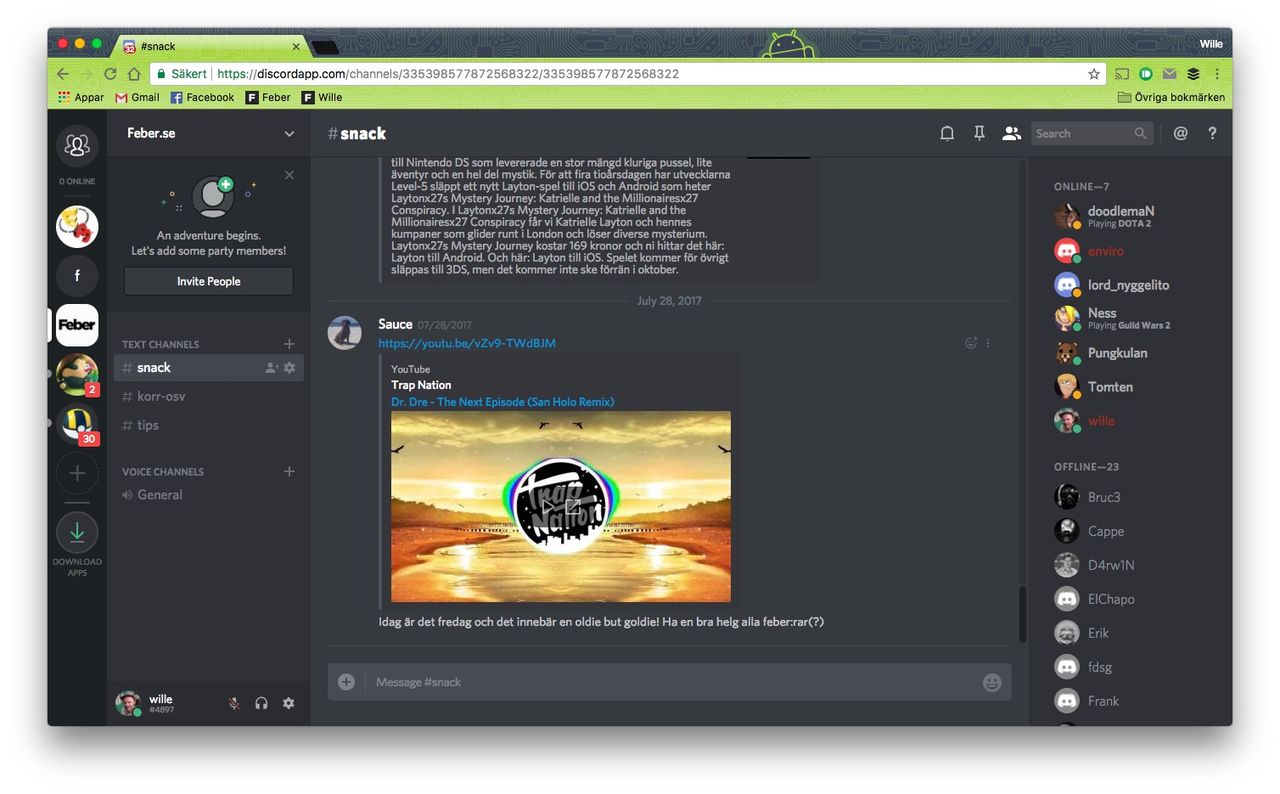Open Chrome's three-dot menu
This screenshot has width=1280, height=794.
[x=1217, y=74]
